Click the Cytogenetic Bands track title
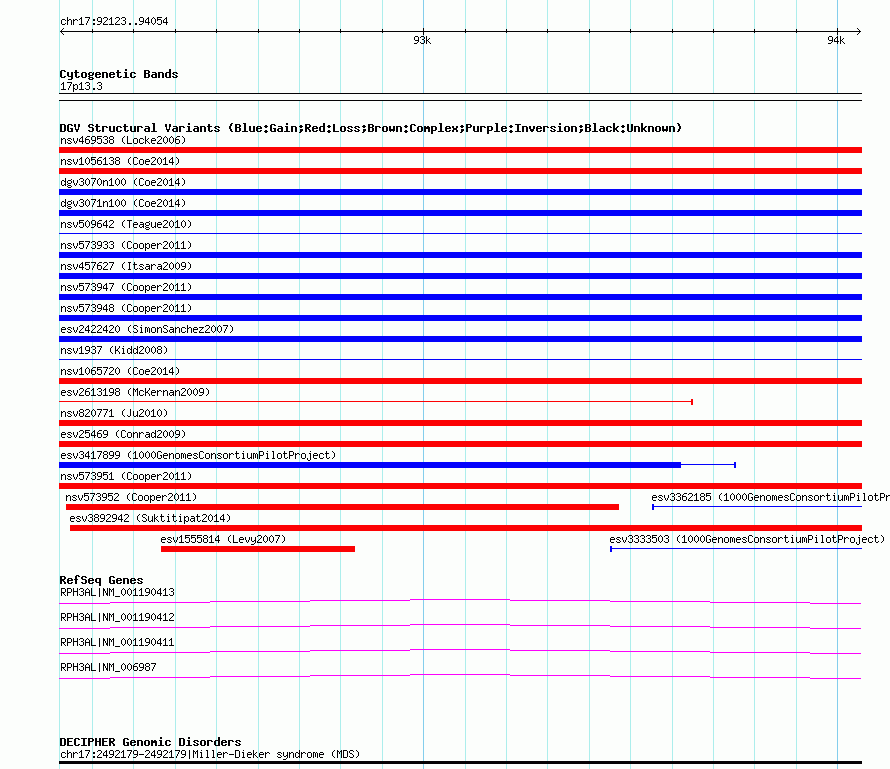890x769 pixels. coord(119,74)
